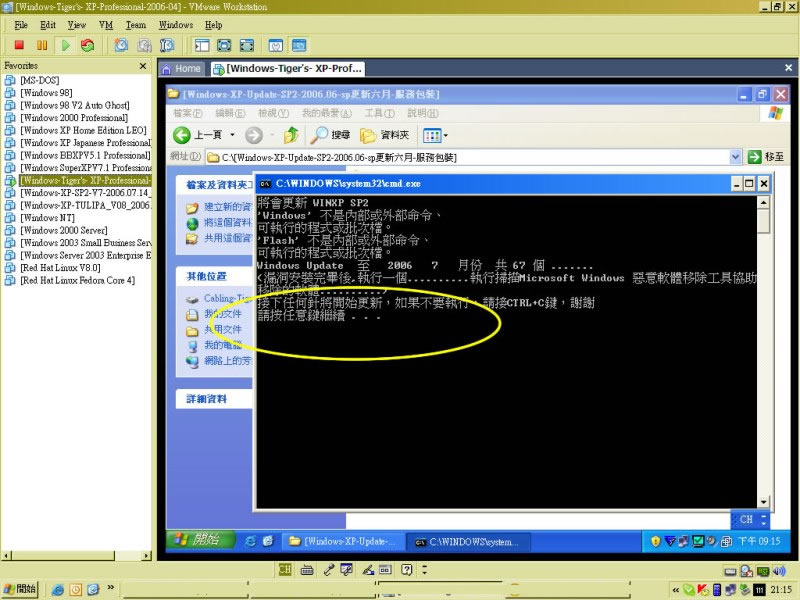Open the Edit menu in VMware
The image size is (800, 600).
point(48,25)
